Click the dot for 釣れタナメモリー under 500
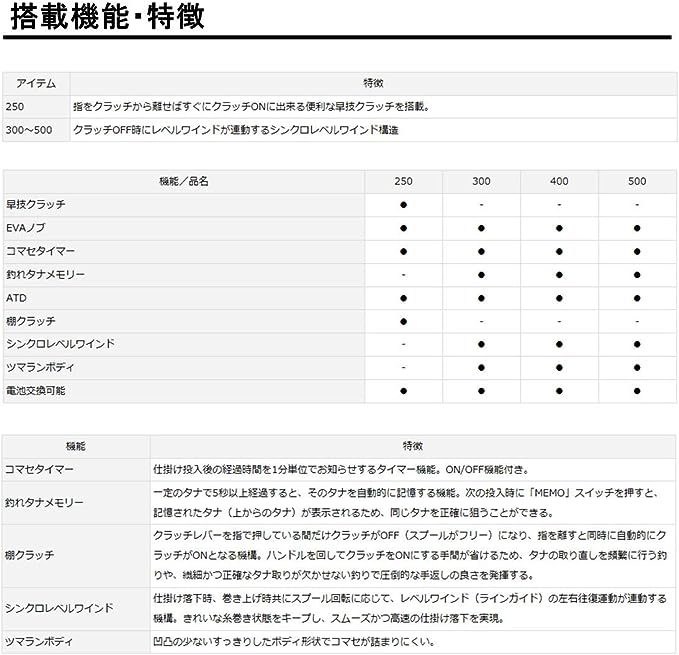The width and height of the screenshot is (679, 655). [x=637, y=275]
